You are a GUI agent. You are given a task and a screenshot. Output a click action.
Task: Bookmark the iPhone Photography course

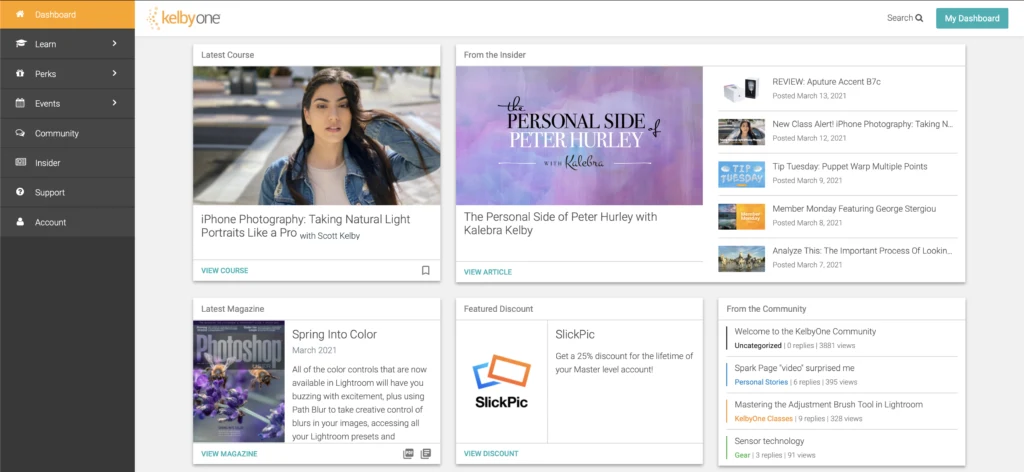coord(425,270)
